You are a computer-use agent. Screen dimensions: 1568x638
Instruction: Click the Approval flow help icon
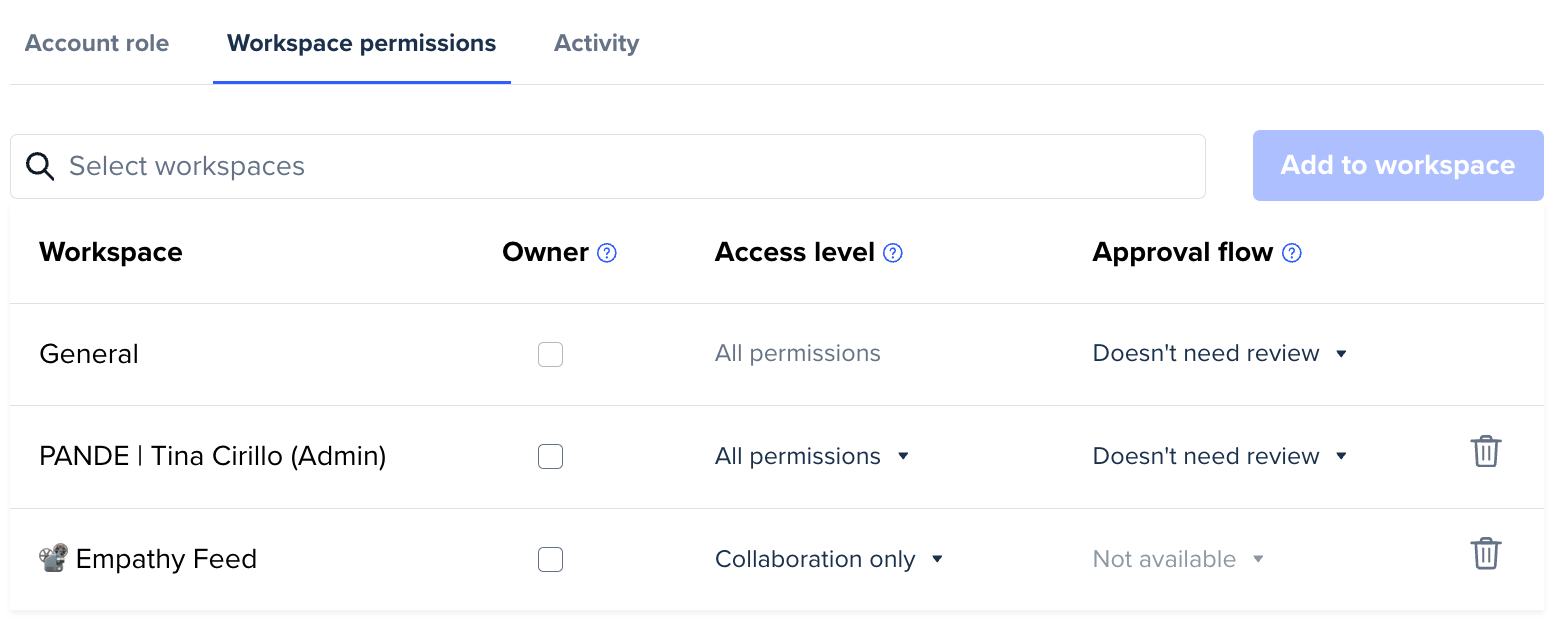point(1292,253)
